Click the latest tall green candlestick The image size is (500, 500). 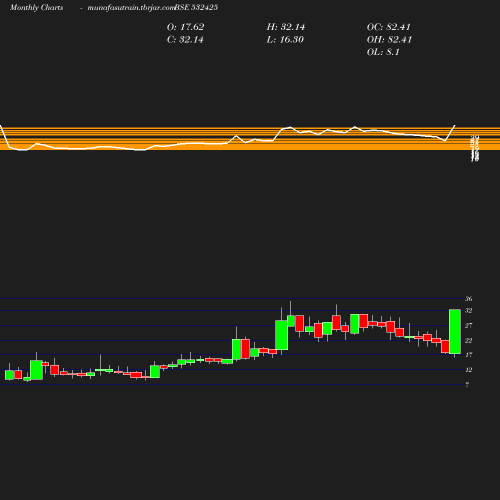tap(455, 332)
